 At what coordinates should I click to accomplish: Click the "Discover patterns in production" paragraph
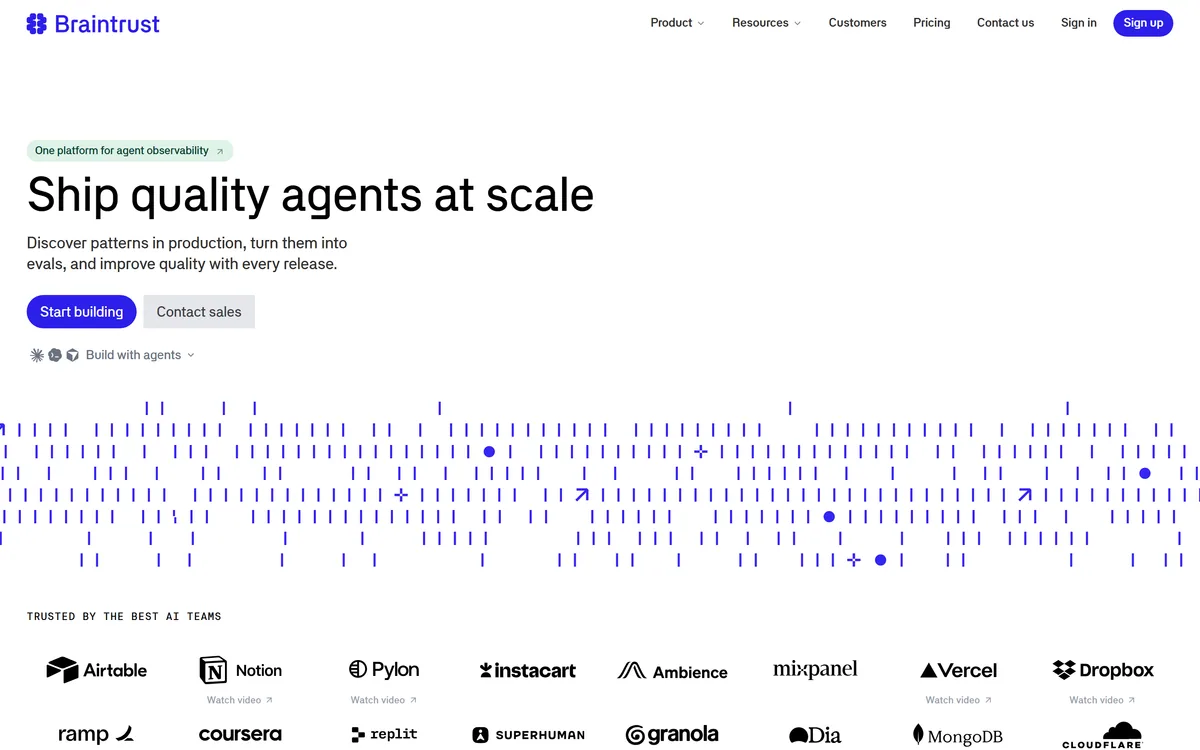point(187,254)
